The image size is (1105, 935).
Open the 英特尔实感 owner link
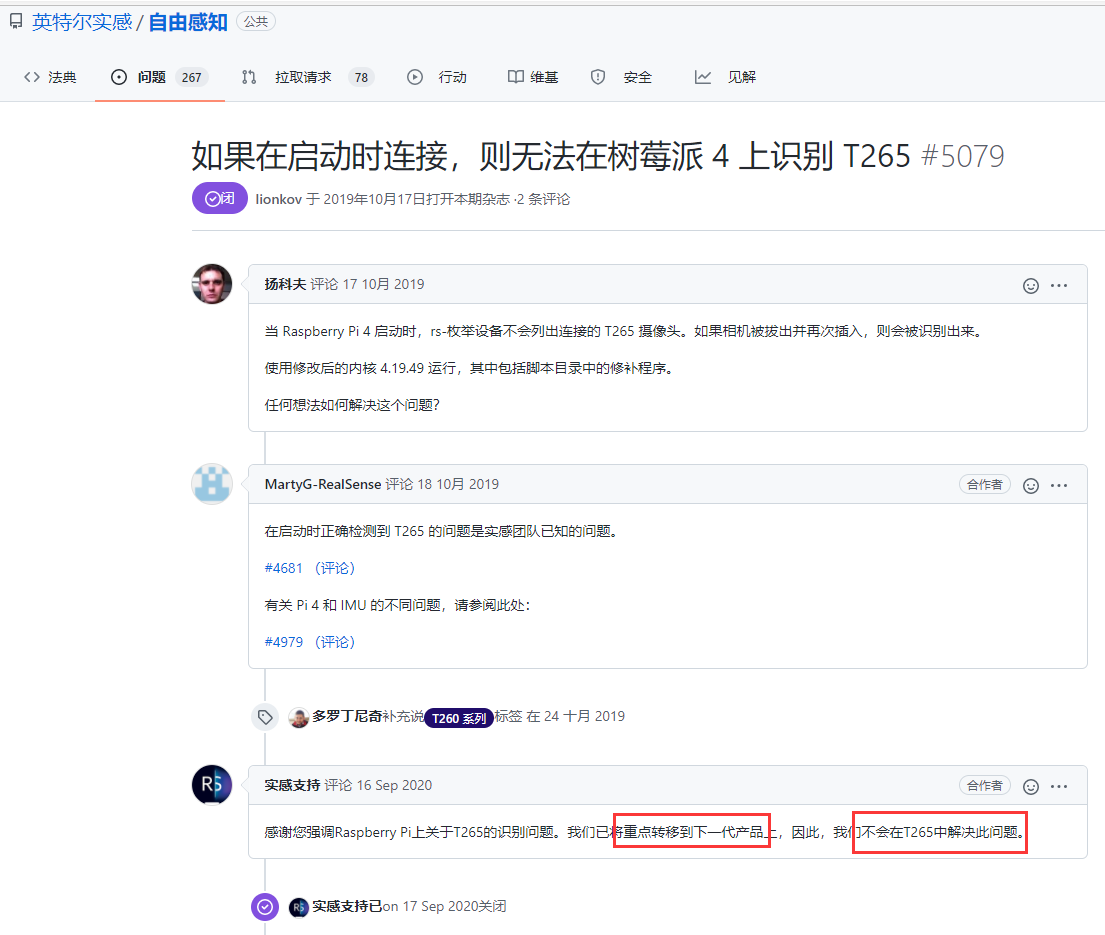82,22
